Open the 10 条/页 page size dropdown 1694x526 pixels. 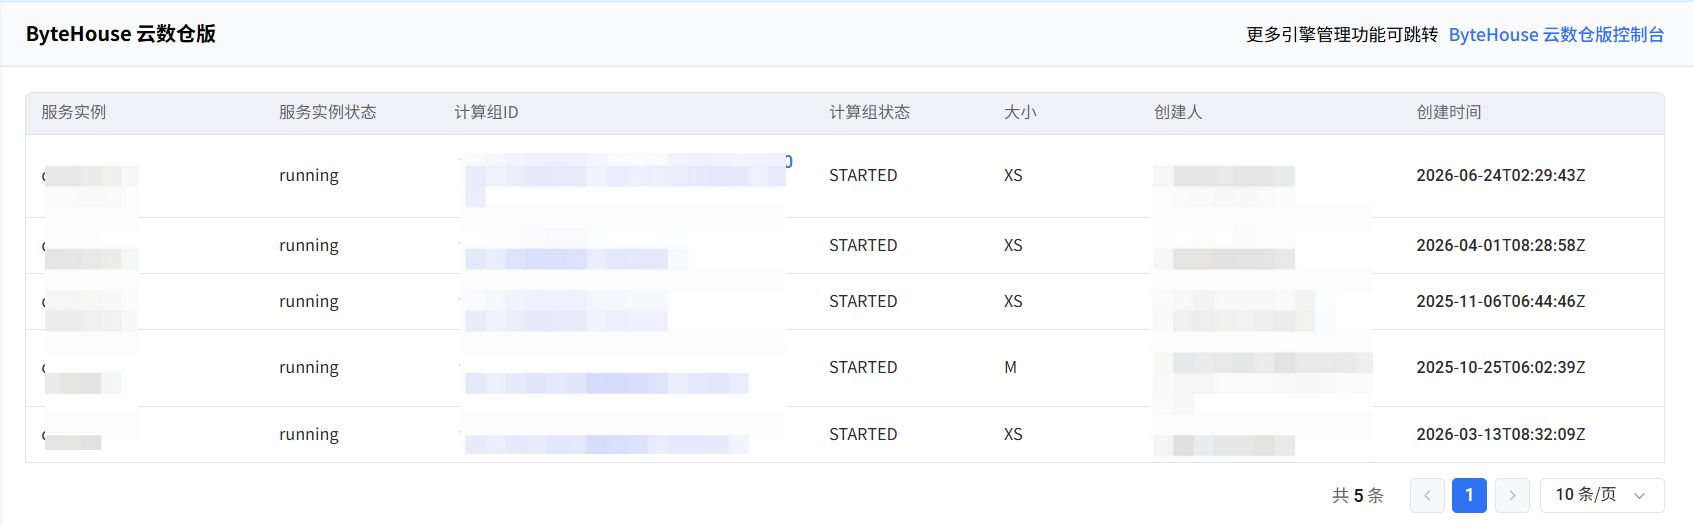click(1602, 495)
